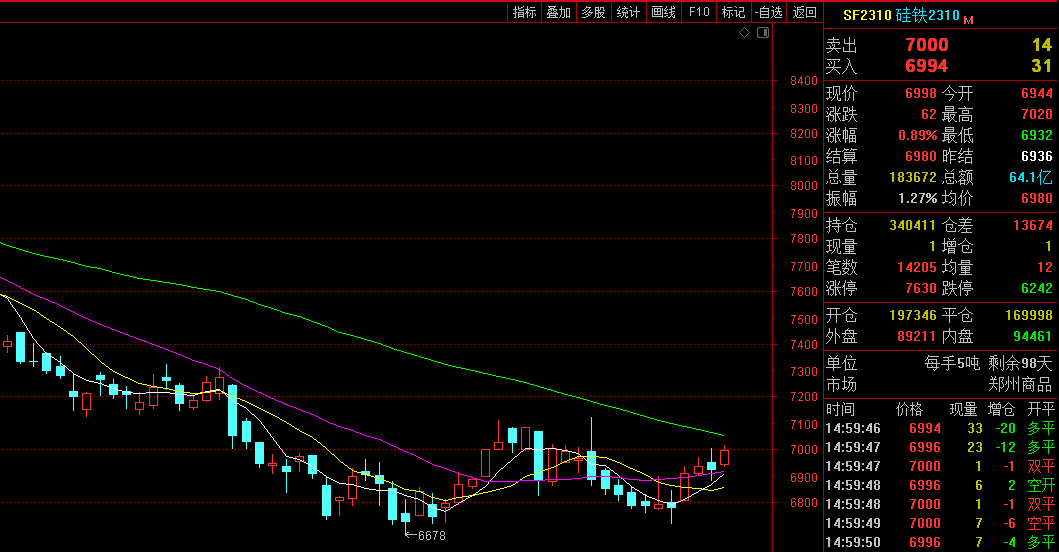Viewport: 1059px width, 552px height.
Task: Click the 6678 low price label
Action: 431,536
